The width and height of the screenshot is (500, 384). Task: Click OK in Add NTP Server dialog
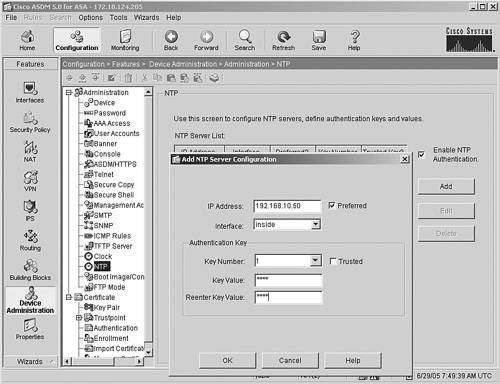coord(227,360)
